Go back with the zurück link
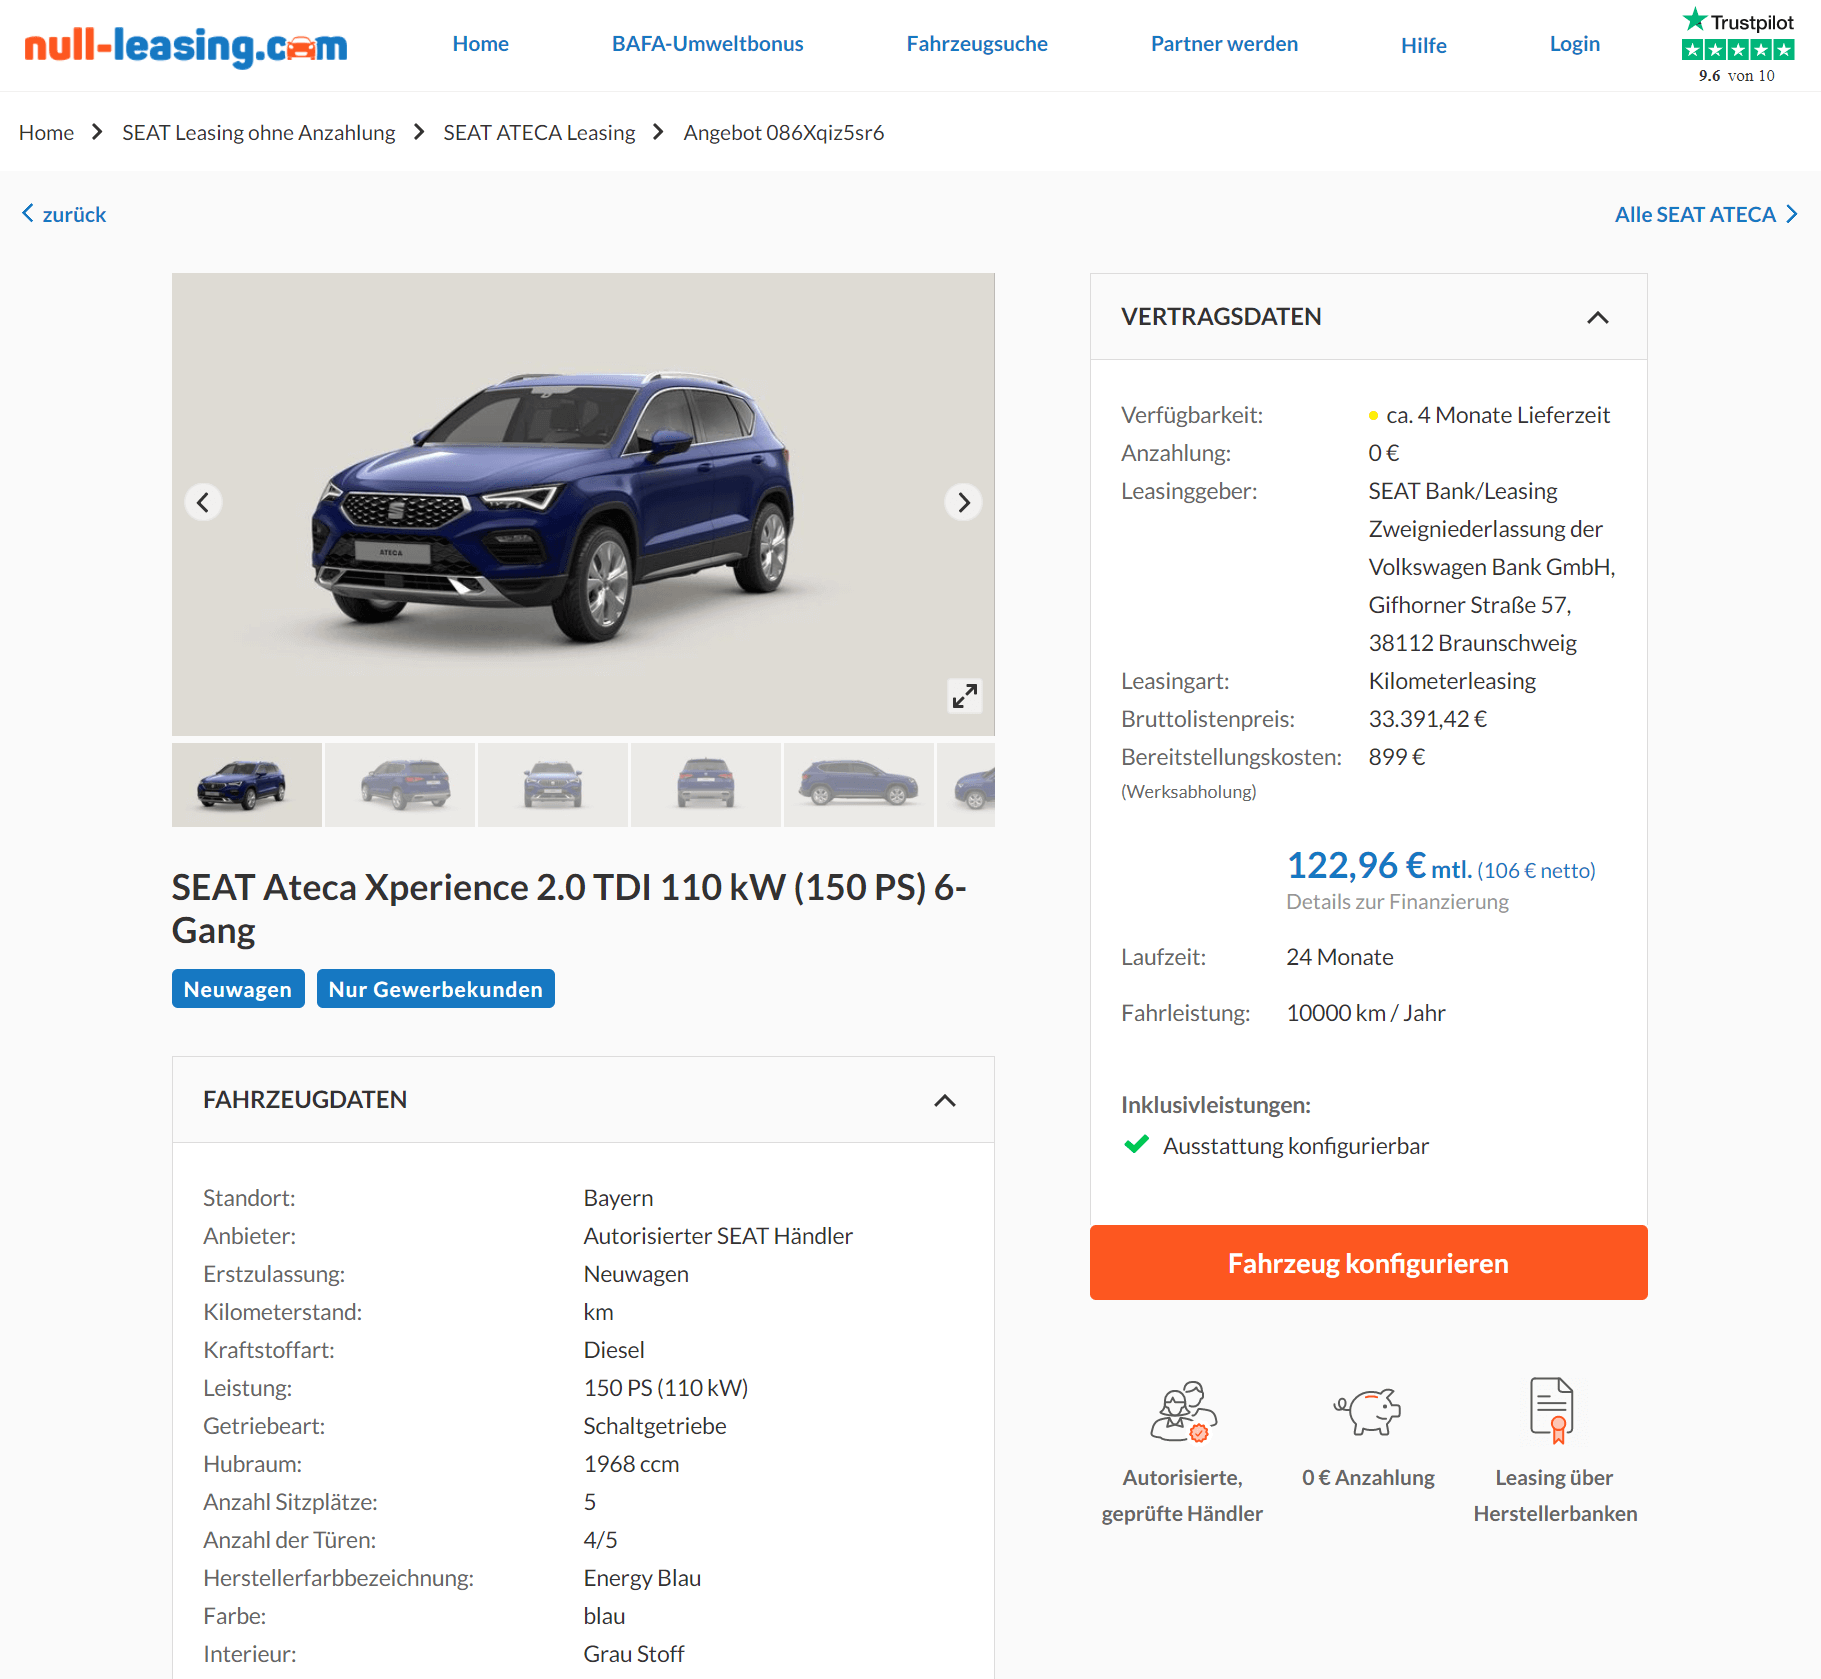 pyautogui.click(x=64, y=214)
